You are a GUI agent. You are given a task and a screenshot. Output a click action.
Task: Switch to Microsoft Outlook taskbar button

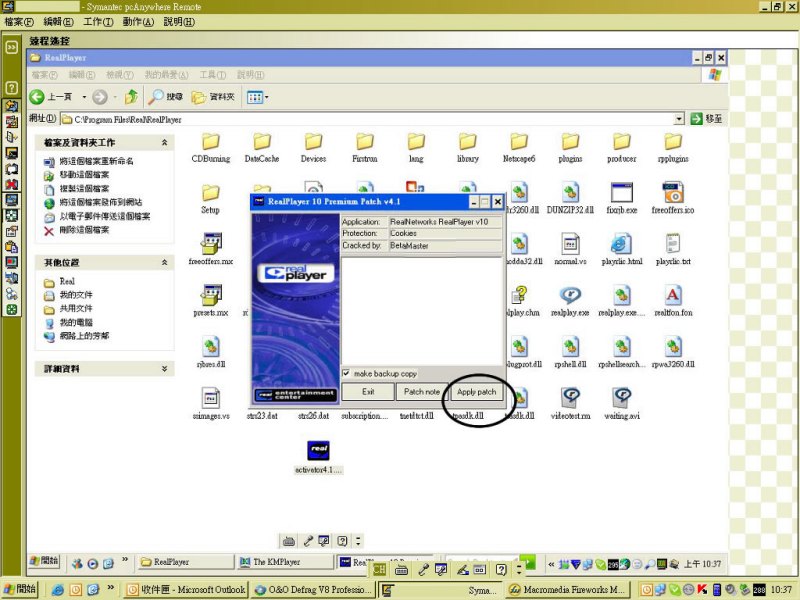(x=186, y=589)
